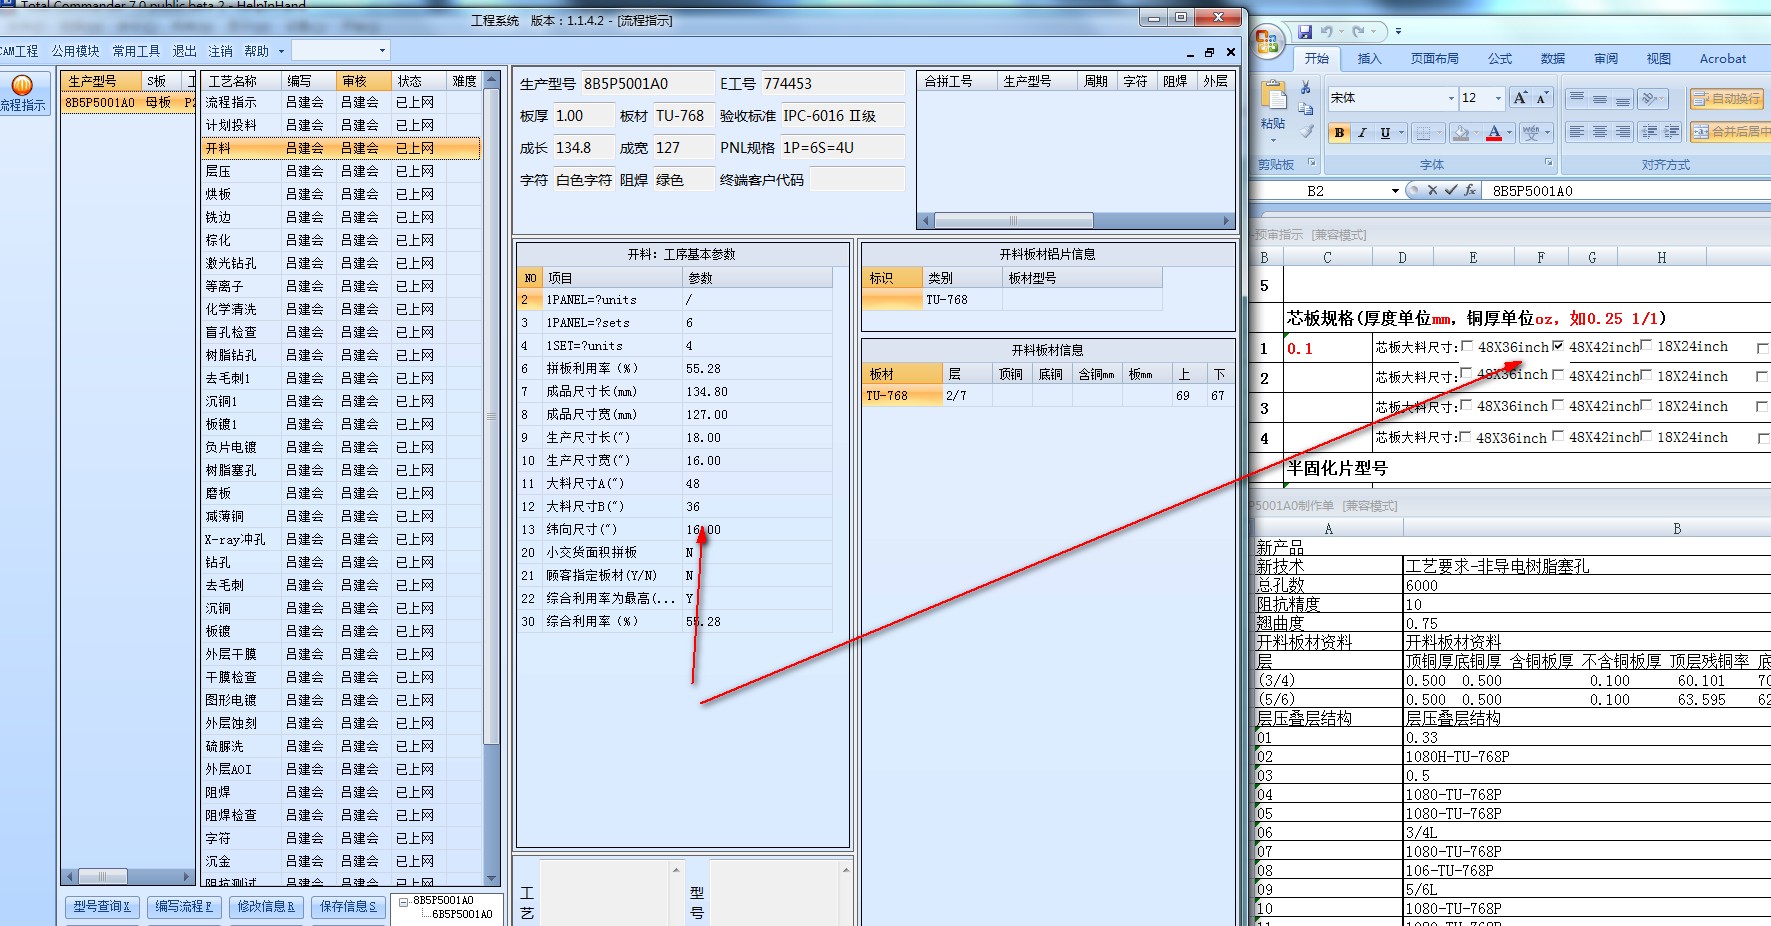This screenshot has width=1771, height=926.
Task: Select the Format Painter brush in Excel
Action: pos(1306,131)
